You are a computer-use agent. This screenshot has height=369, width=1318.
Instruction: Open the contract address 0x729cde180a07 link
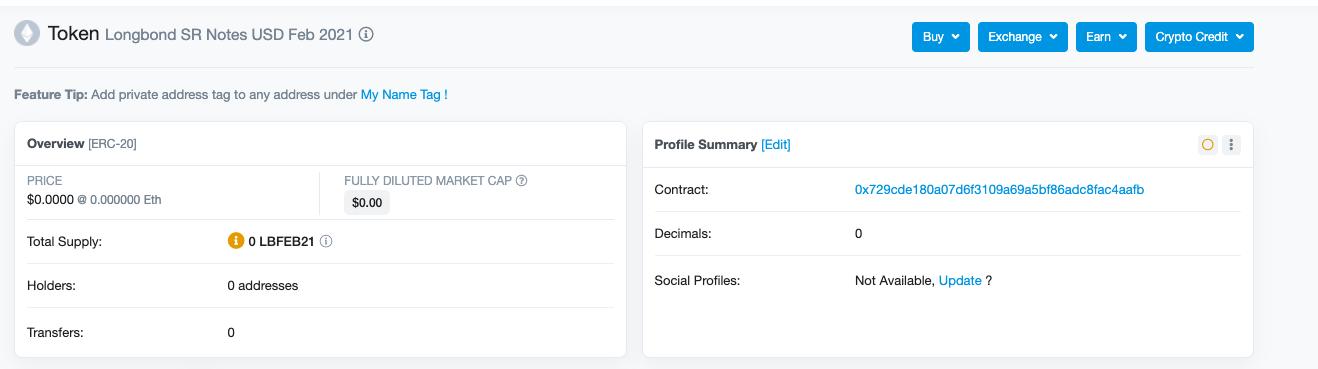point(999,190)
